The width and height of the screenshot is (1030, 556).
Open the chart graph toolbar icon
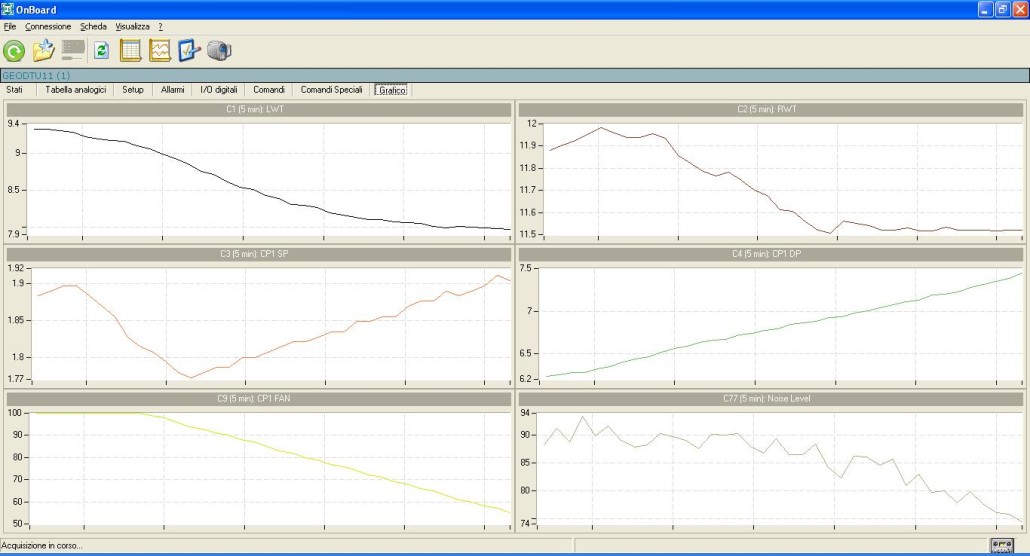(x=160, y=50)
